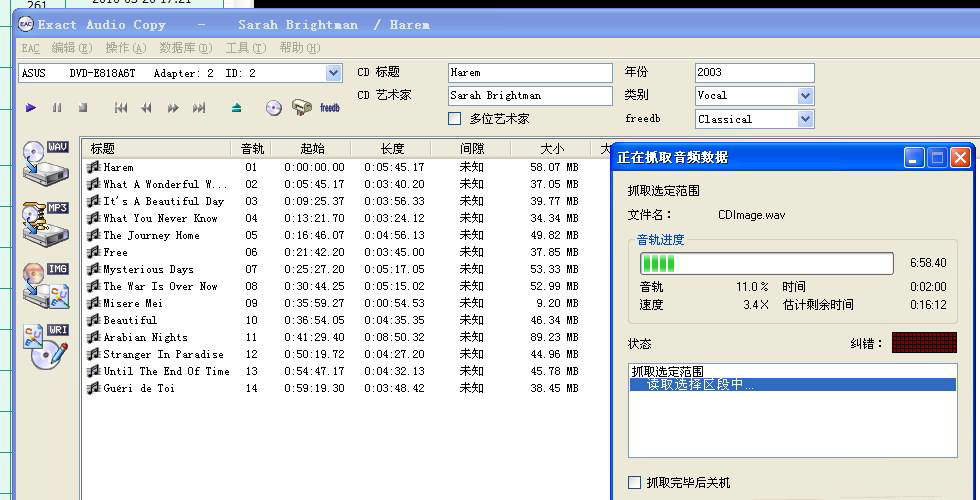Image resolution: width=980 pixels, height=500 pixels.
Task: Click the WRI write CD icon
Action: click(46, 346)
